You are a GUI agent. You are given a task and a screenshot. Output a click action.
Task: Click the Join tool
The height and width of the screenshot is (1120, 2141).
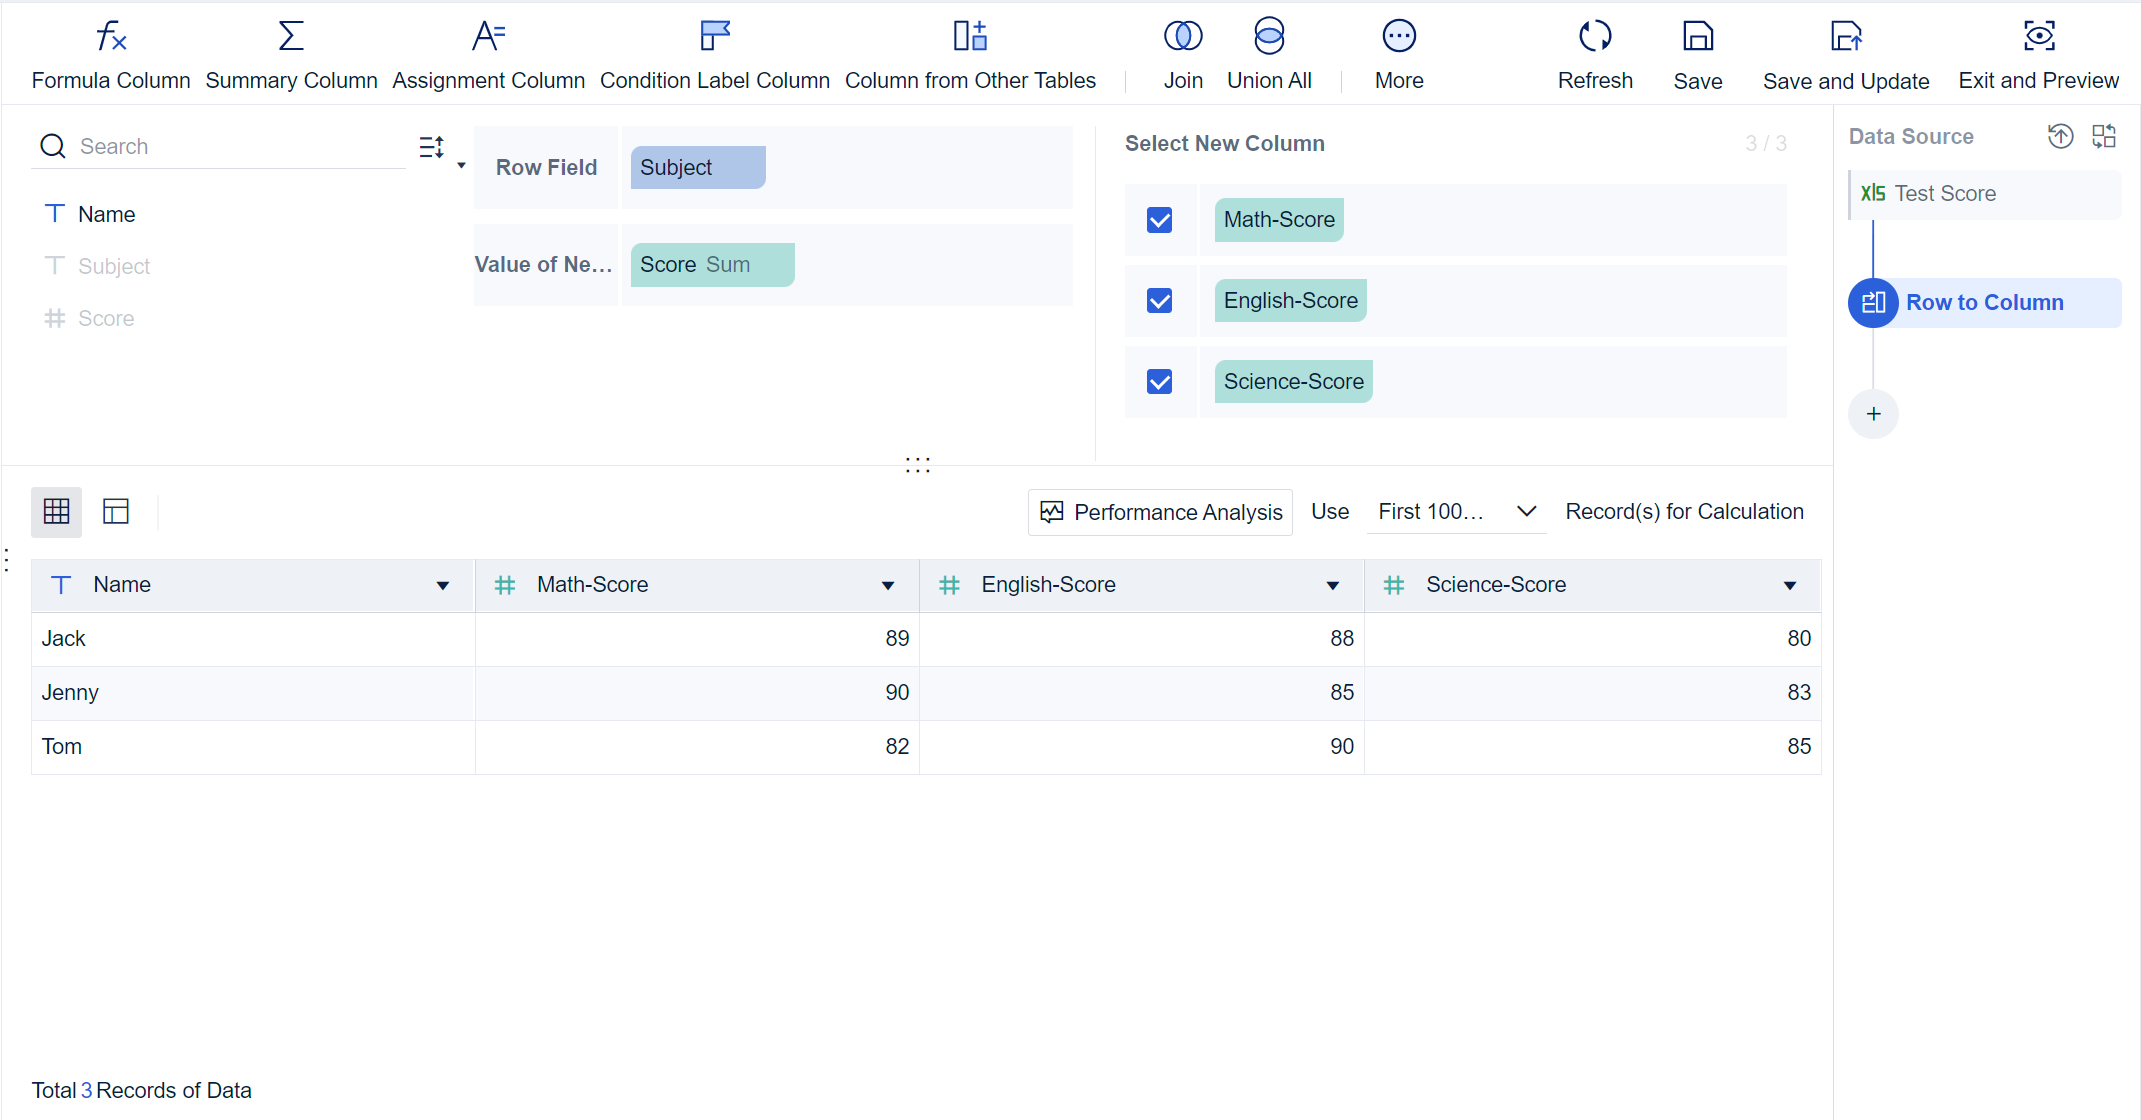click(x=1183, y=56)
